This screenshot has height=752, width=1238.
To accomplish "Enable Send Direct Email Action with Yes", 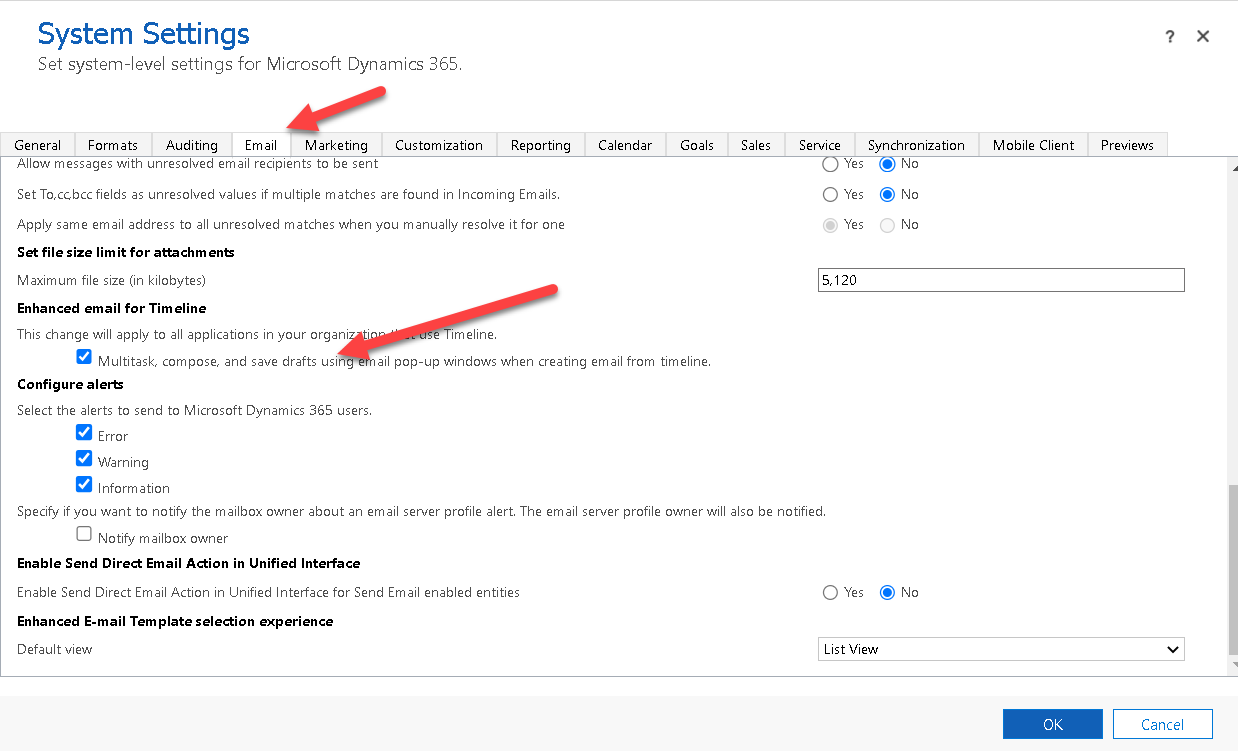I will [830, 592].
